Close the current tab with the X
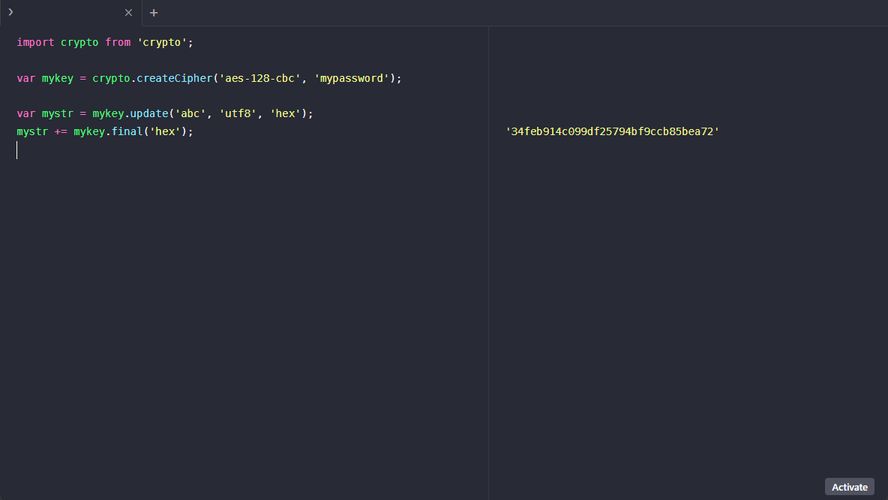Screen dimensions: 888x500 tap(129, 12)
